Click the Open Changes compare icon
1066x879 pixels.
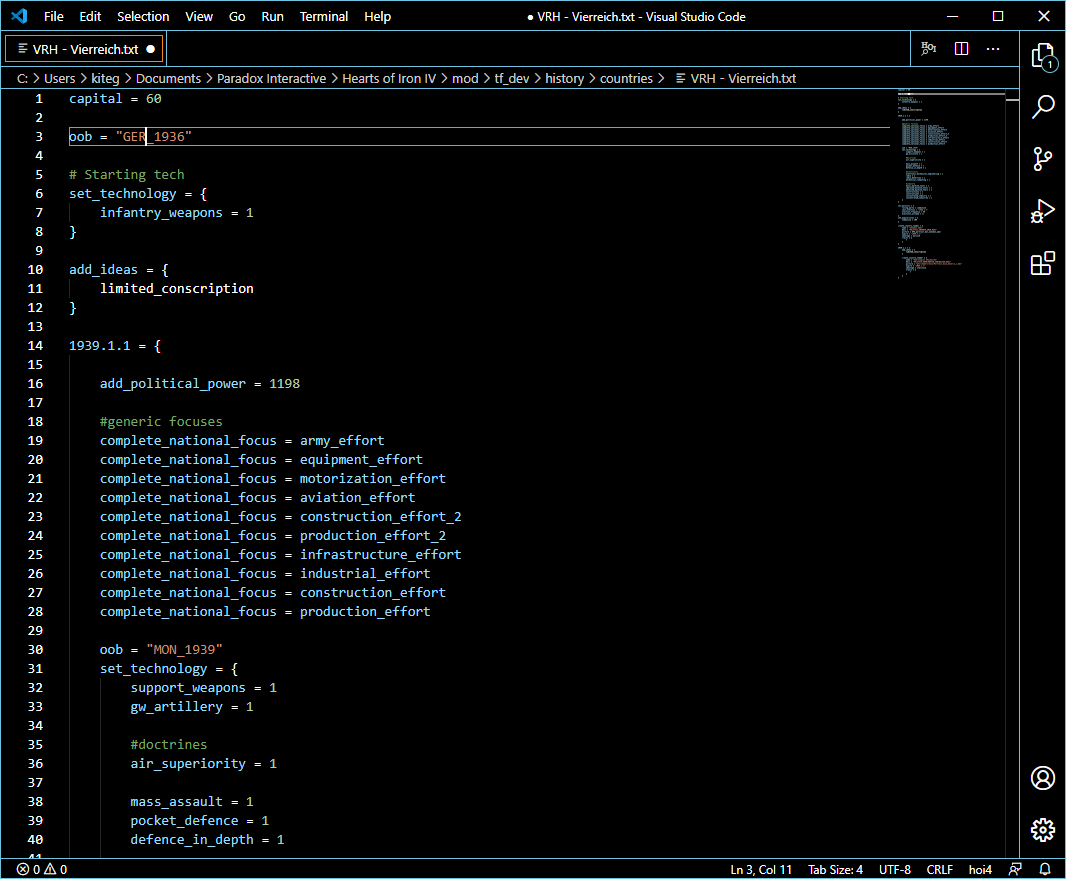click(929, 48)
